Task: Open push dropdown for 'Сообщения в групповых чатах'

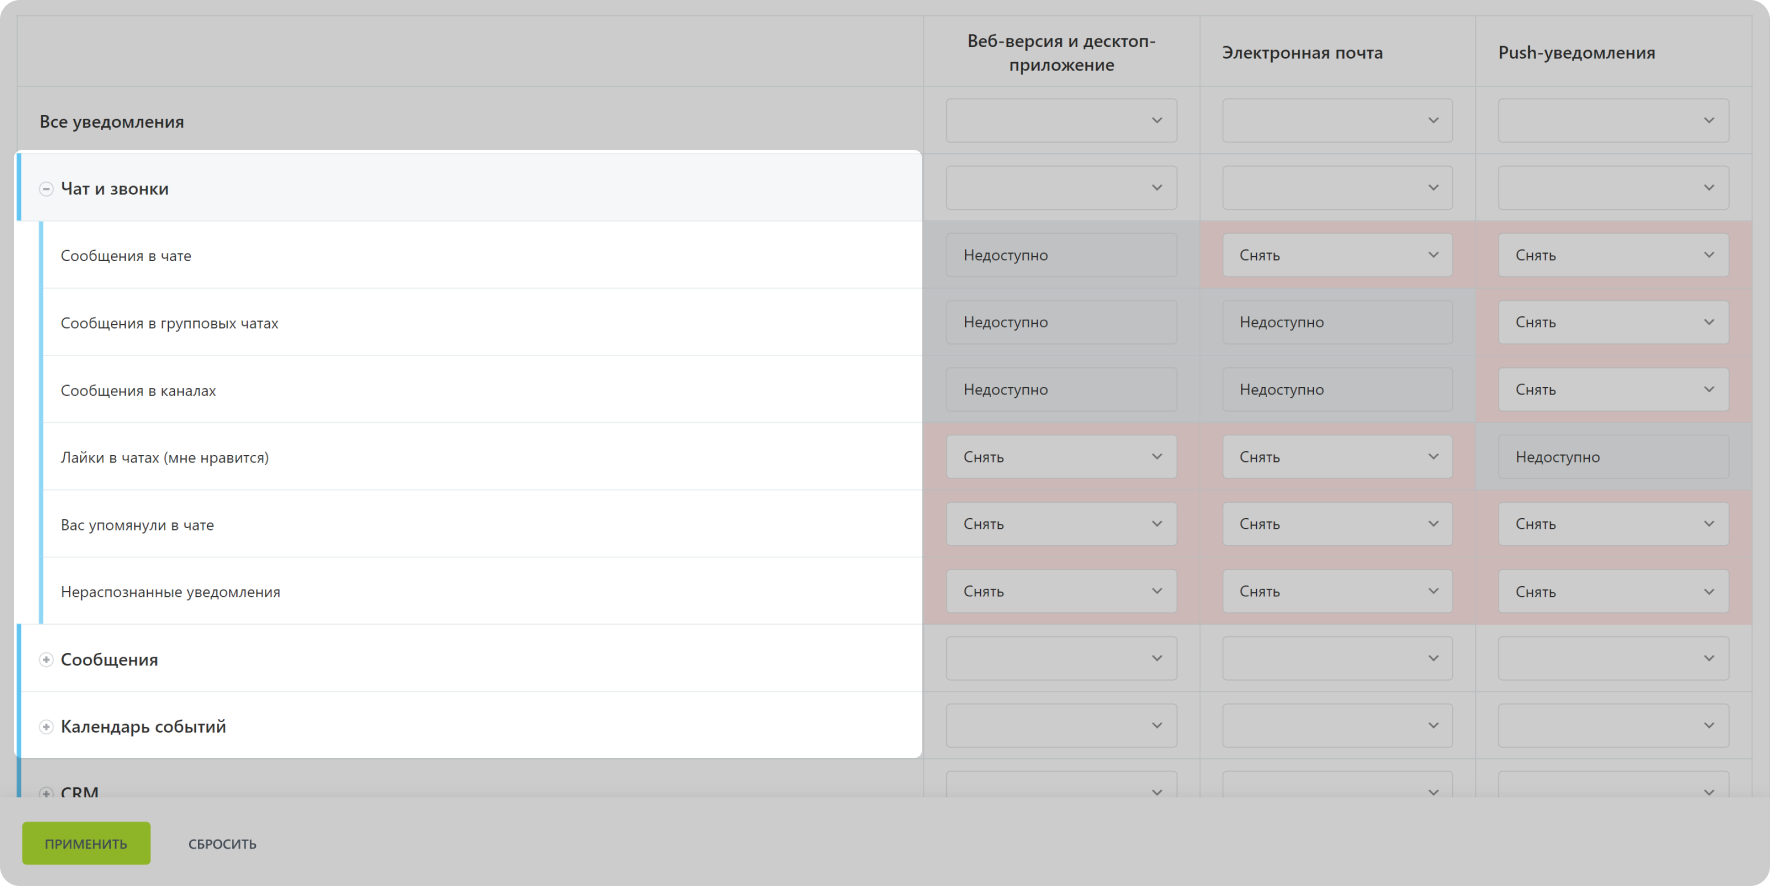Action: click(1613, 322)
